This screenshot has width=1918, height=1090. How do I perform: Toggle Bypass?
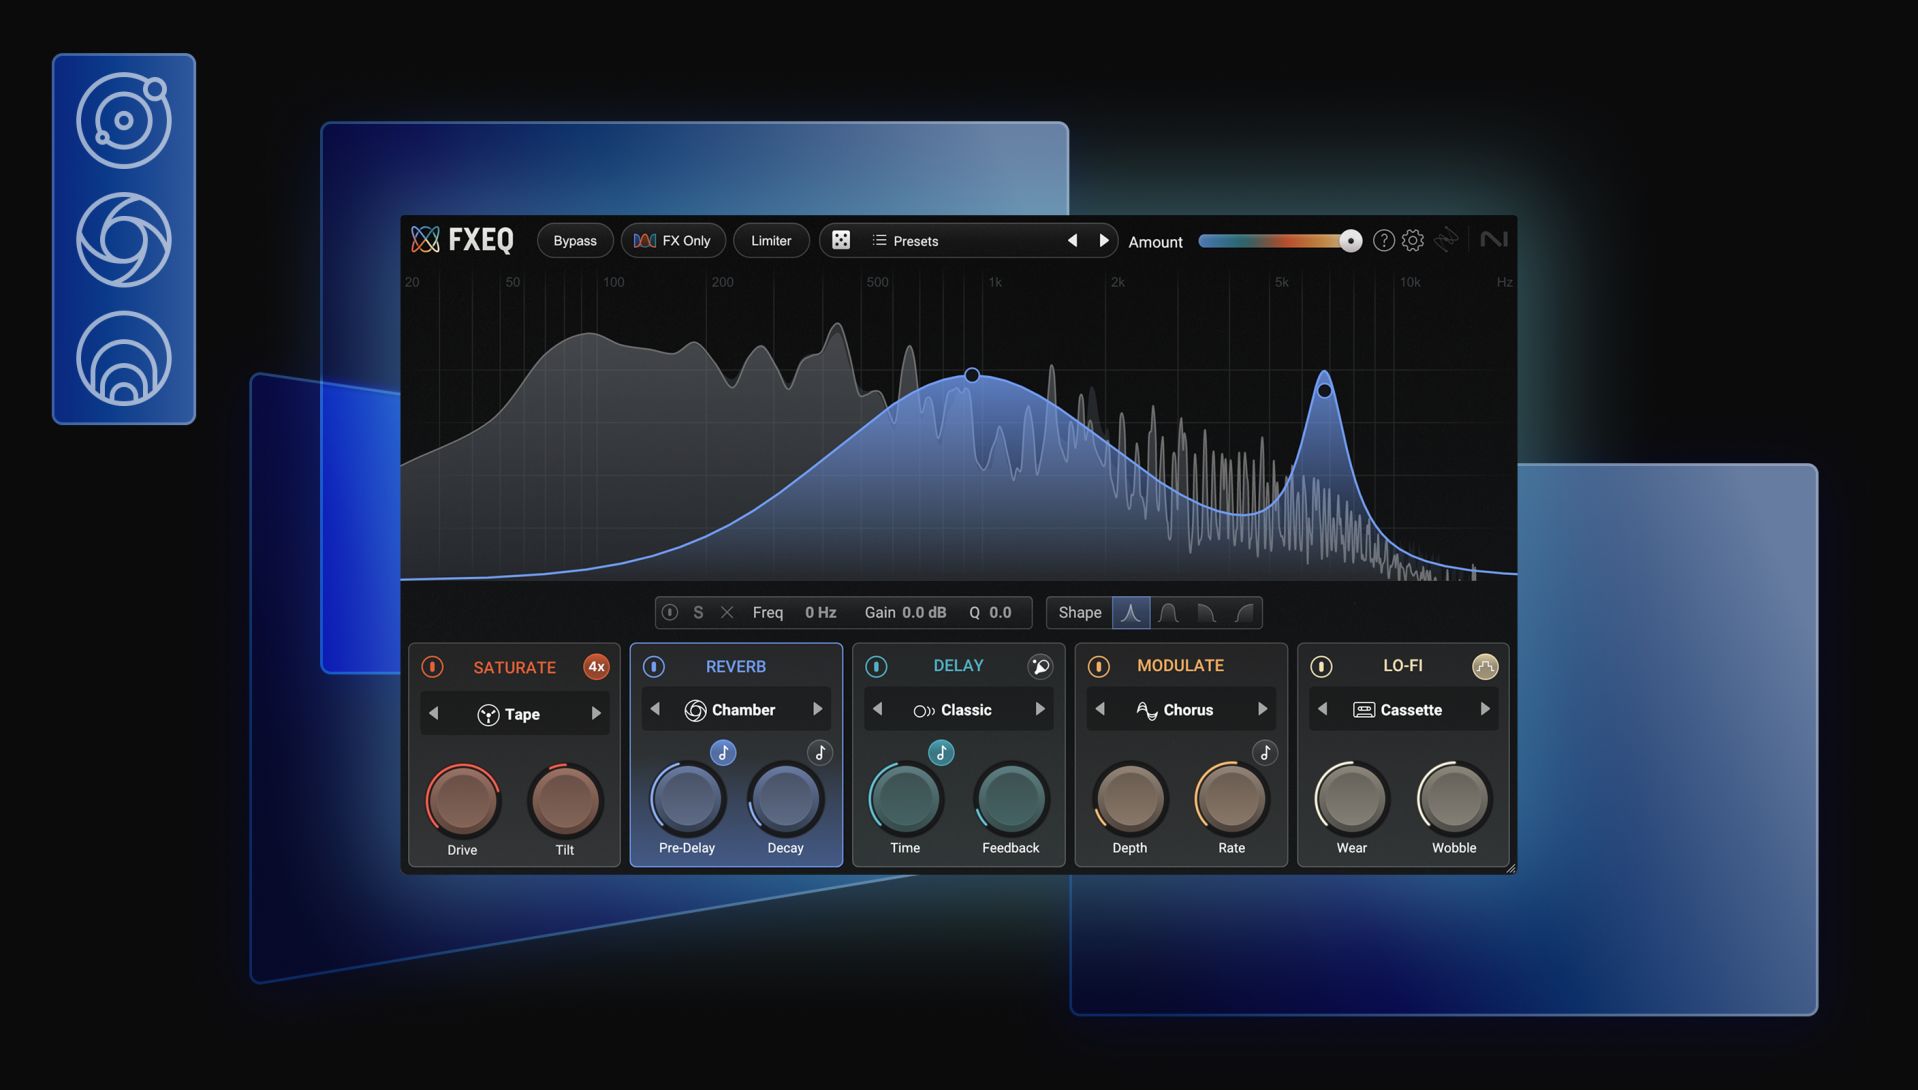(x=575, y=241)
